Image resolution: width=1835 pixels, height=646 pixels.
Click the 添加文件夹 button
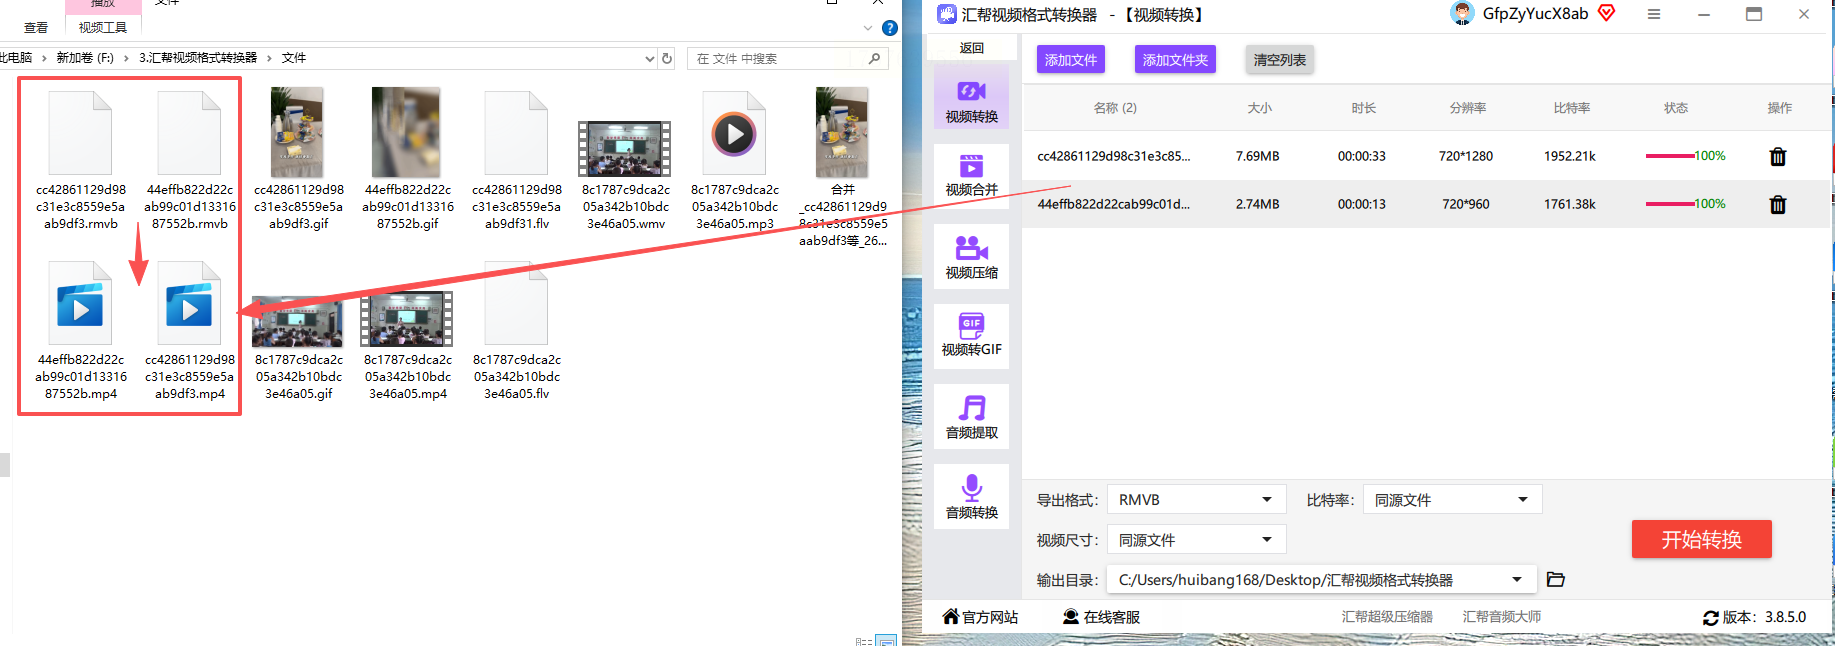(1175, 59)
